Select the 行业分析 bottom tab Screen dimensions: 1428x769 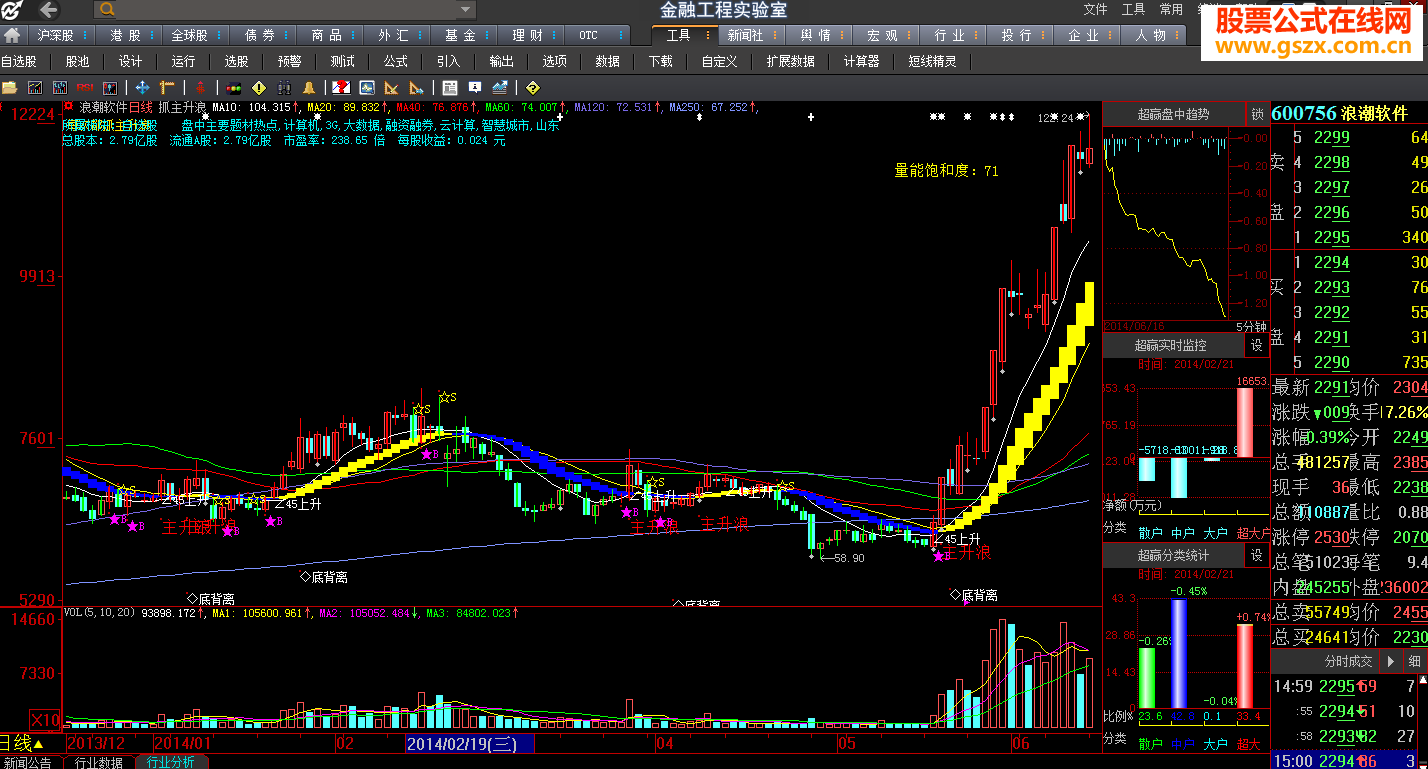coord(171,762)
